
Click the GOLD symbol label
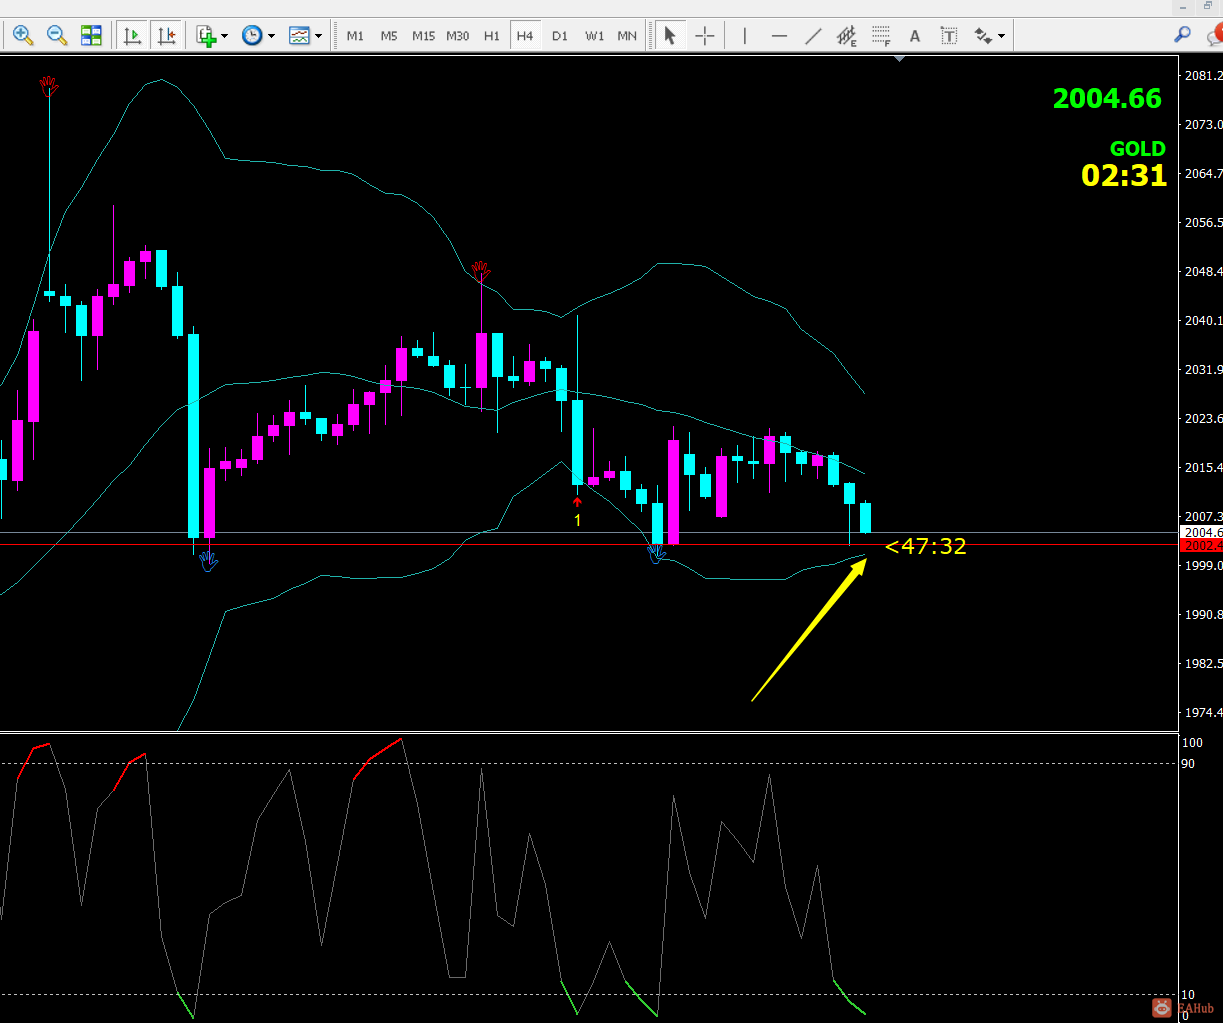coord(1137,149)
